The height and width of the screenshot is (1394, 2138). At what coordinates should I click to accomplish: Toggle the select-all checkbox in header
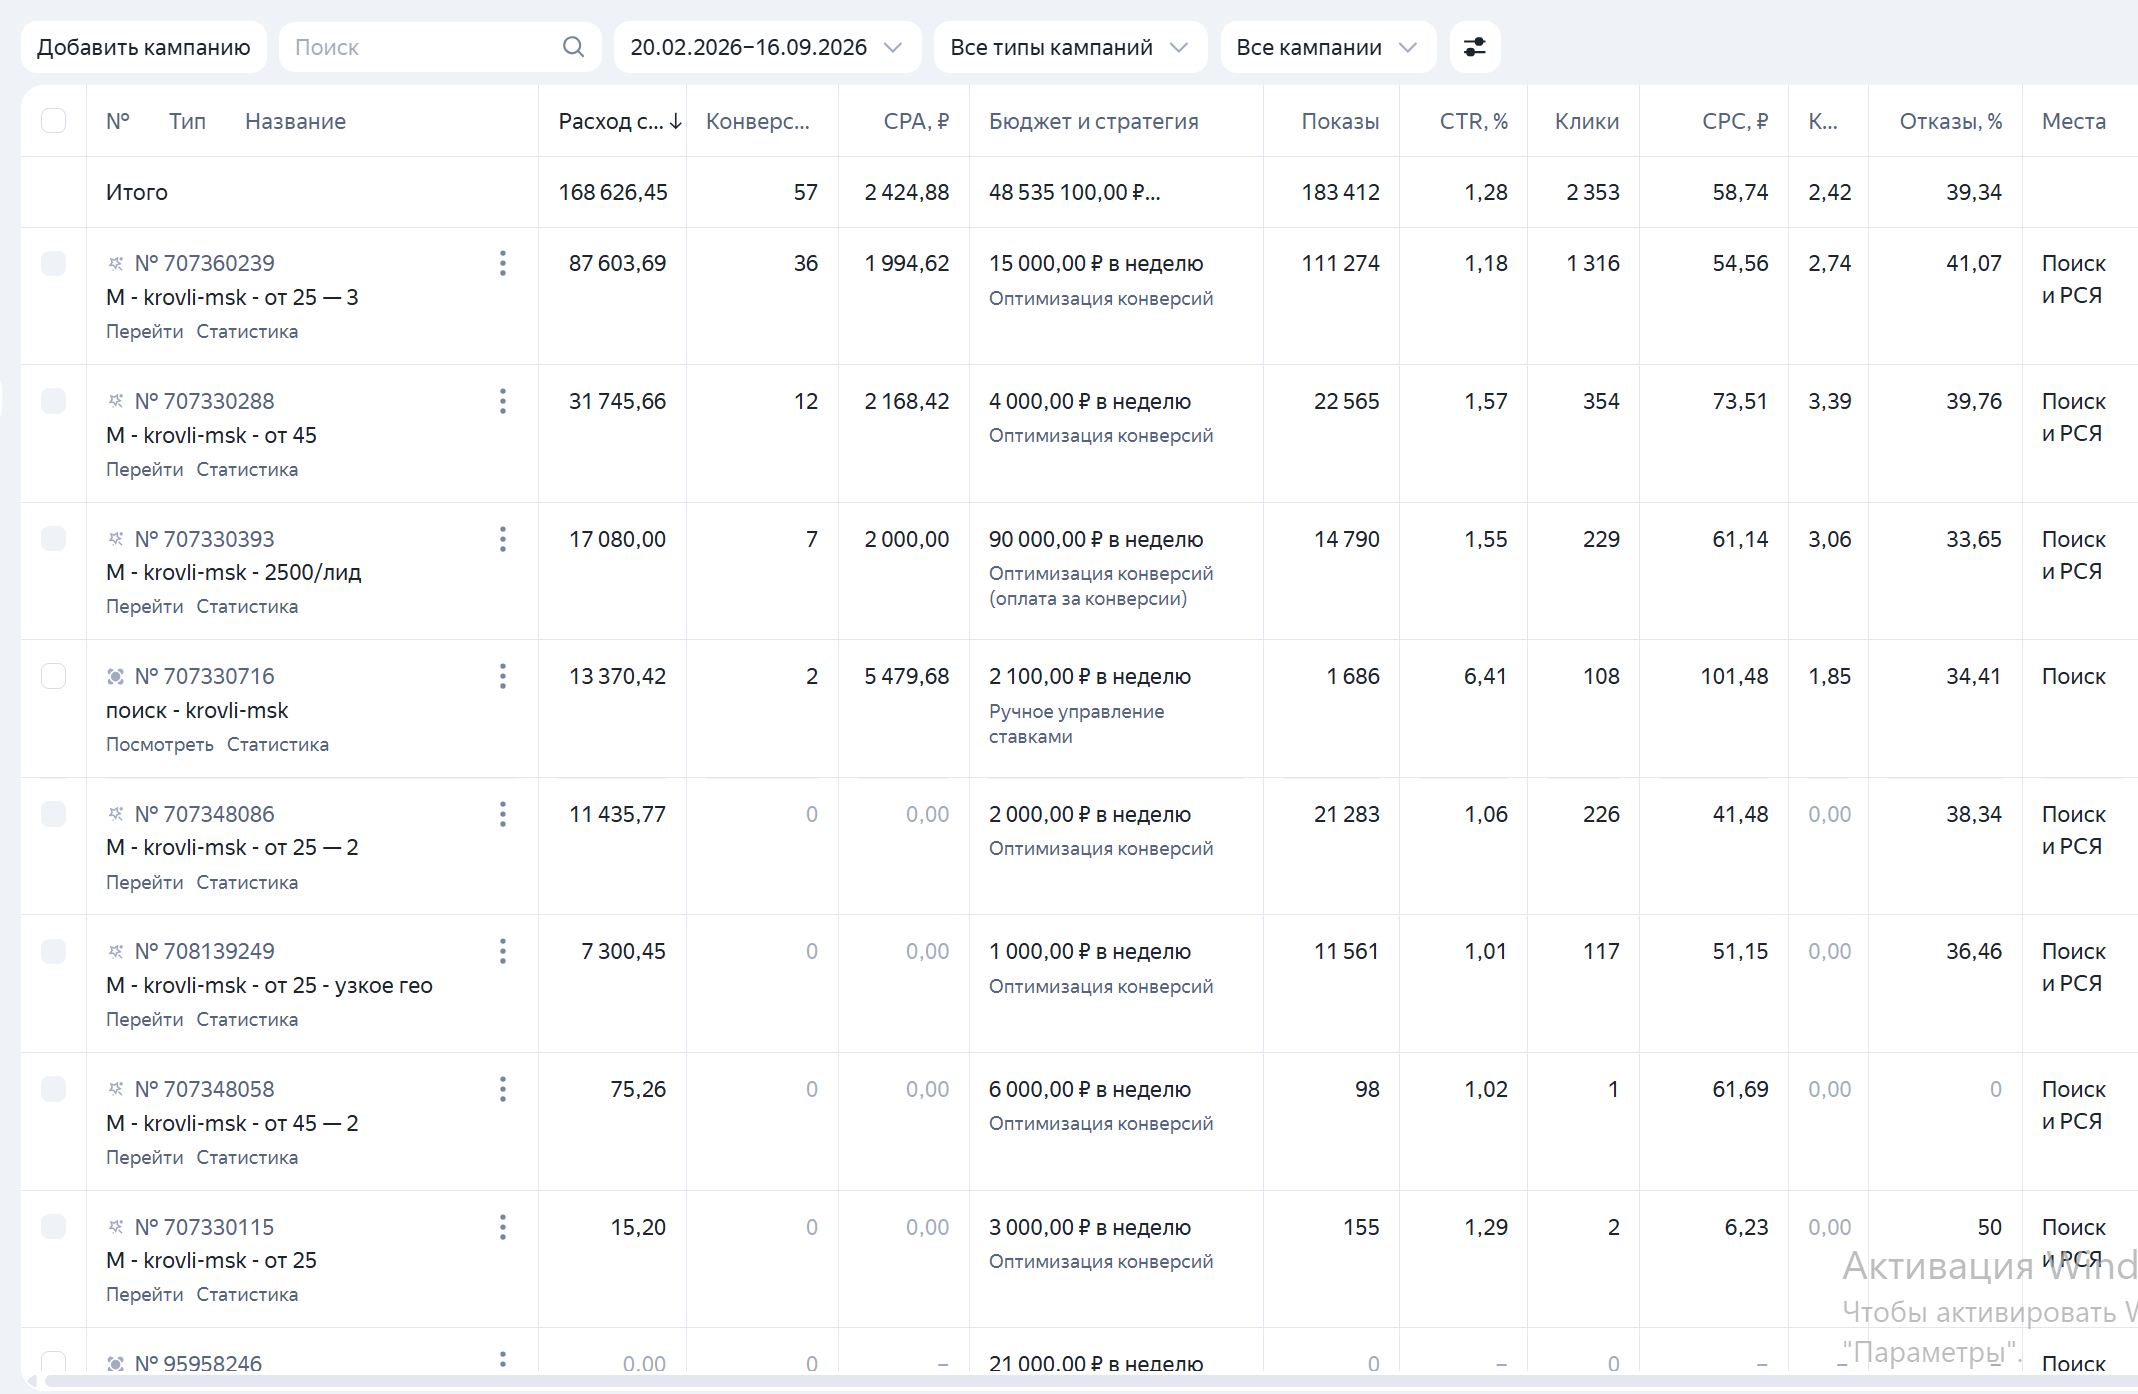tap(54, 121)
